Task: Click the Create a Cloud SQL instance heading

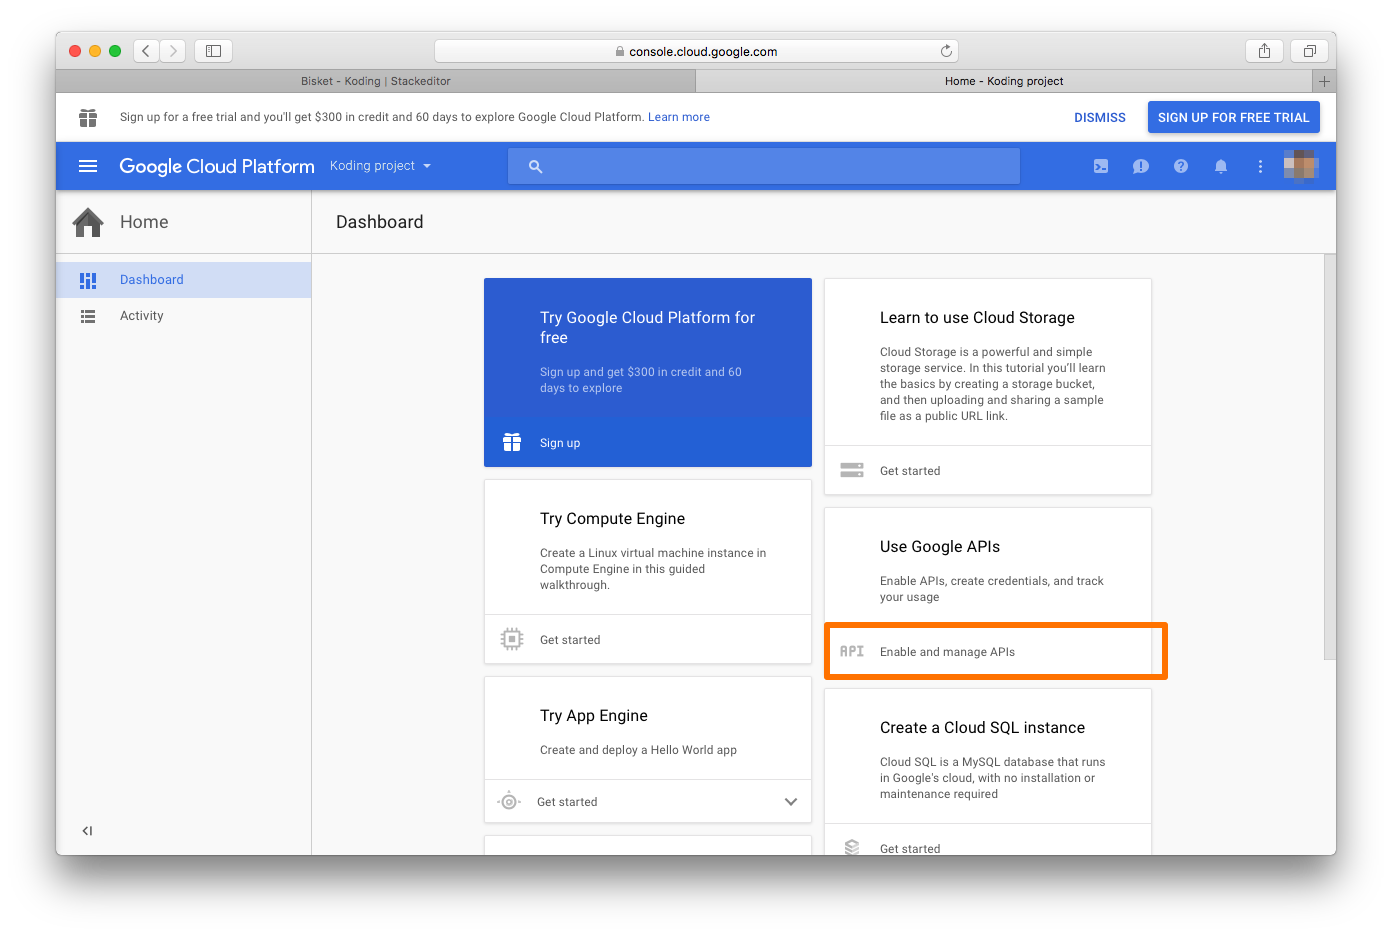Action: [x=982, y=728]
